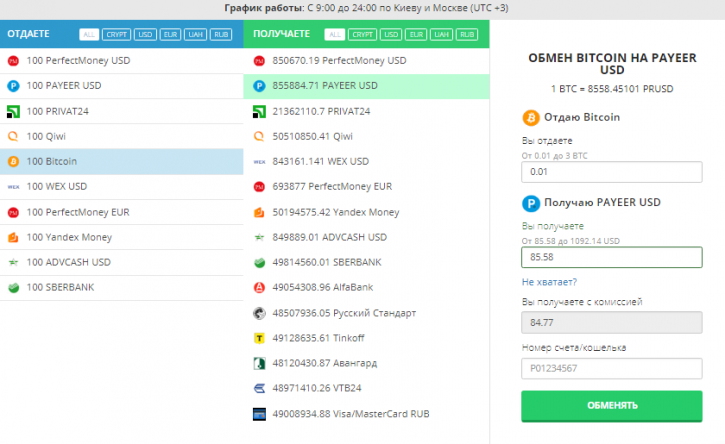Click the PAYEER icon in ОТДАЕТЕ list
This screenshot has width=725, height=444.
point(13,86)
